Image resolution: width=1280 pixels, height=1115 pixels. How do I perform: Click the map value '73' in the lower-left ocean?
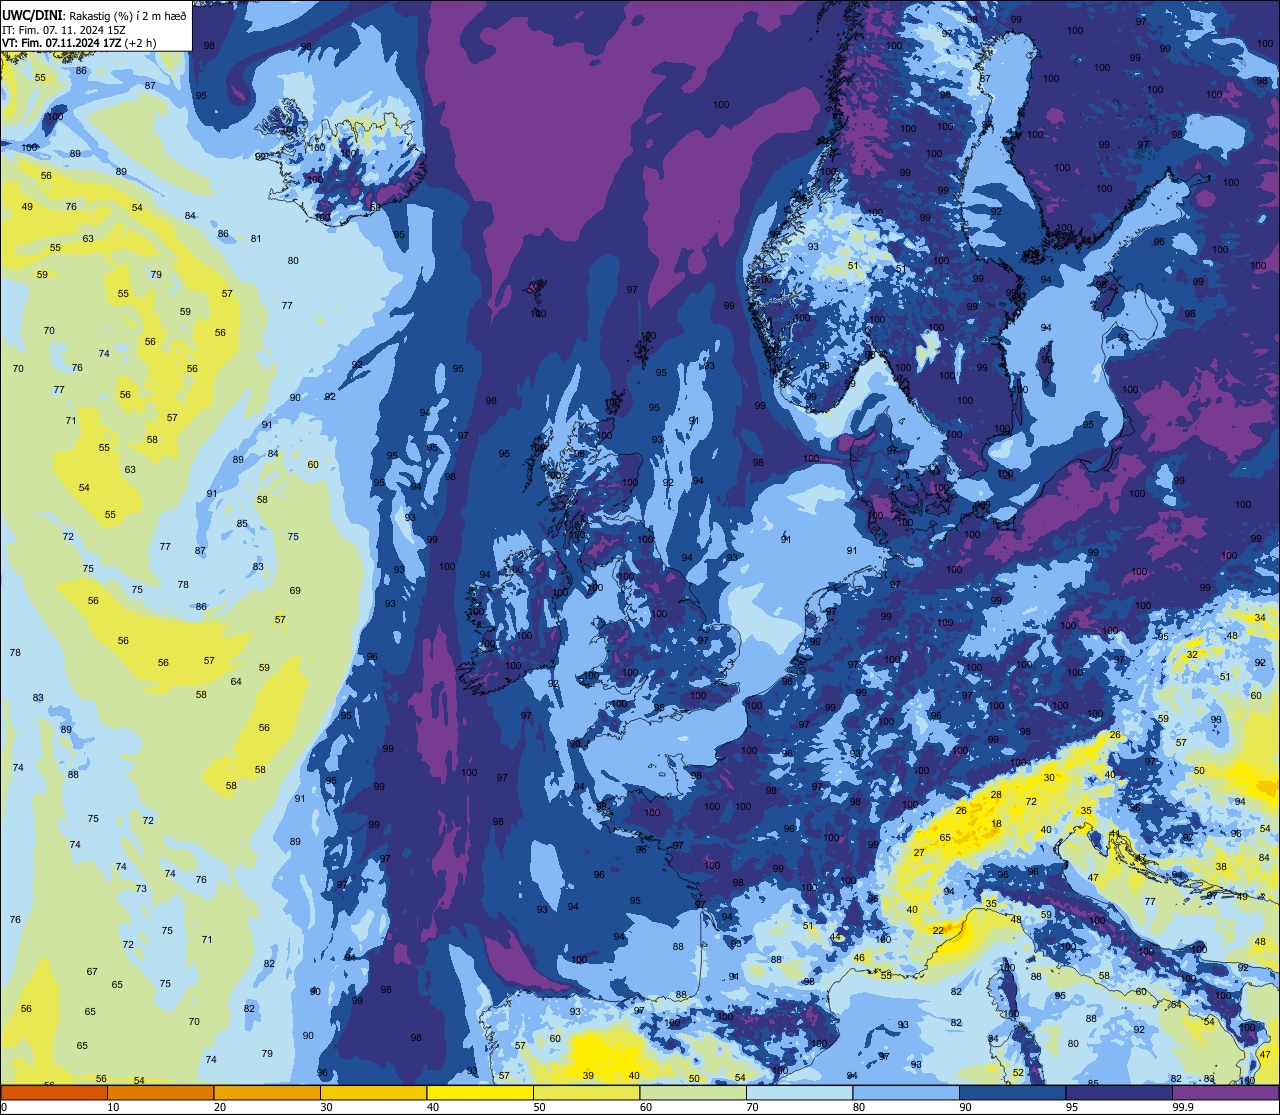click(141, 889)
